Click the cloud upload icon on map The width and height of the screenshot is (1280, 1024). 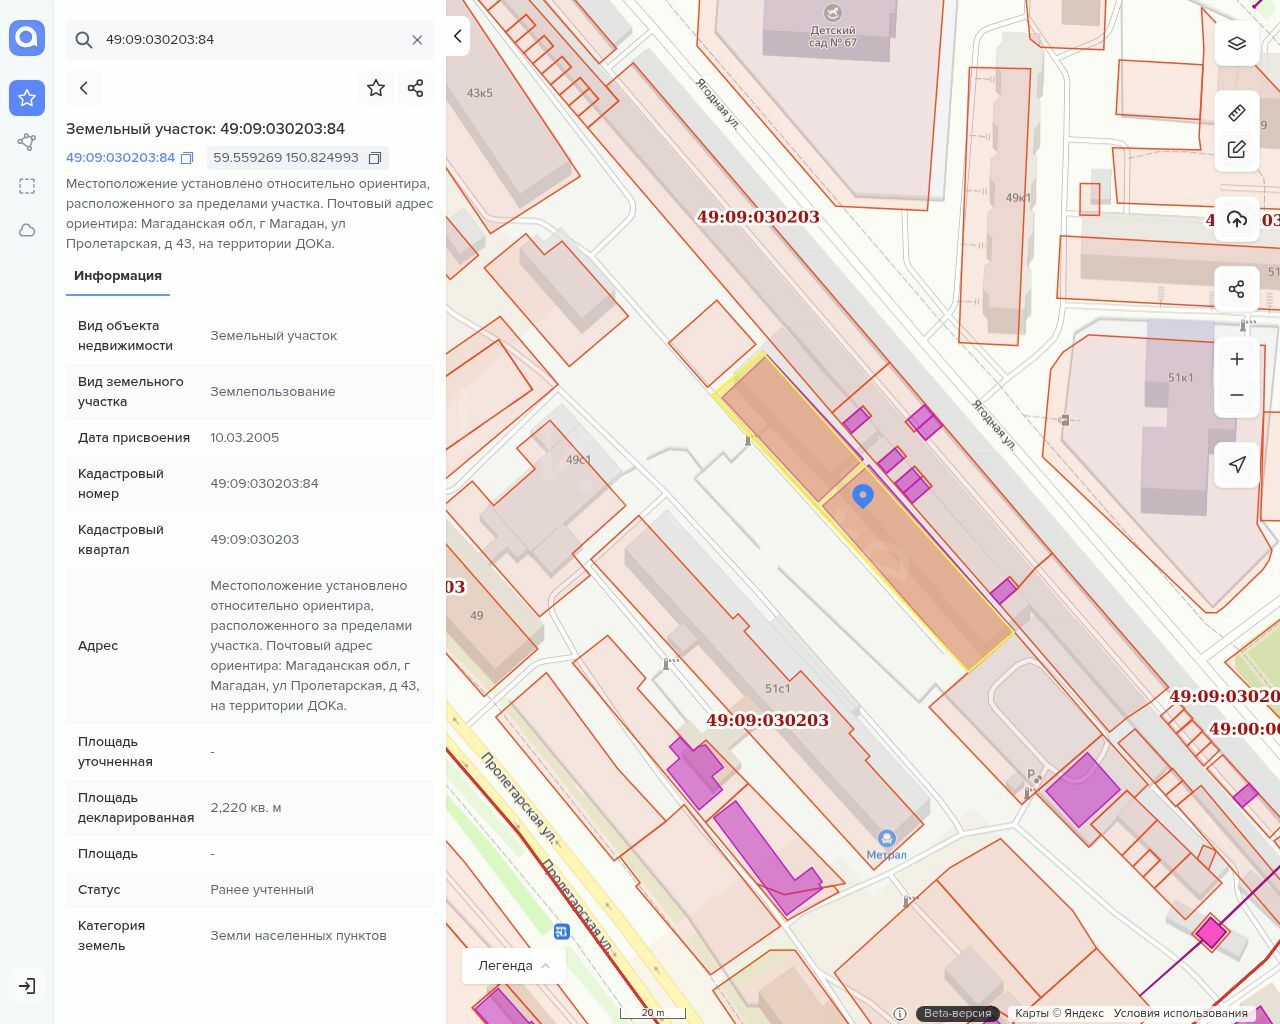point(1237,220)
